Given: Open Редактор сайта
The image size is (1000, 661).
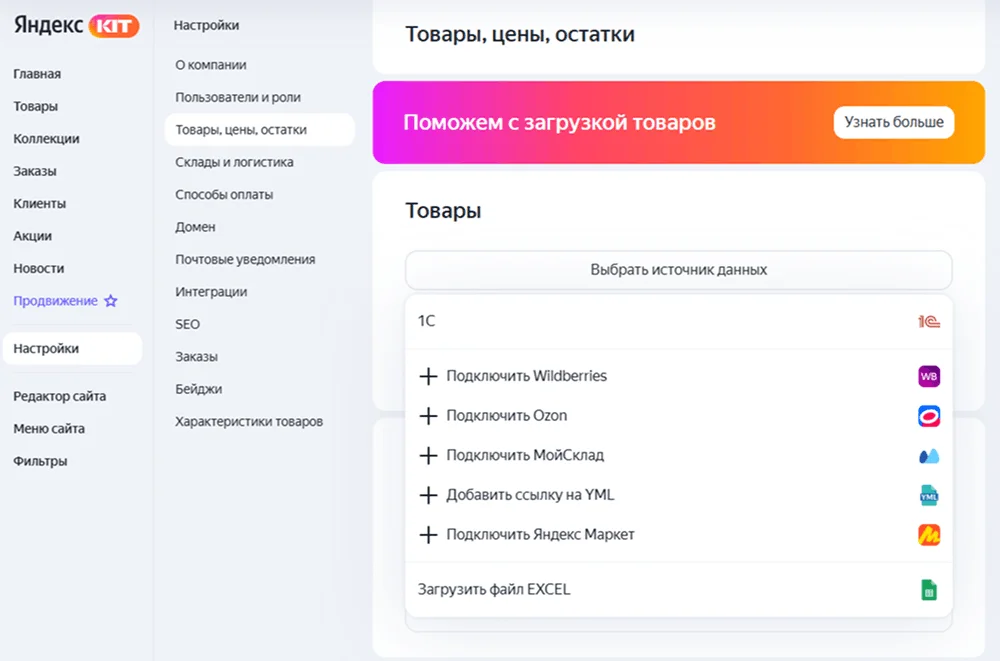Looking at the screenshot, I should click(60, 396).
